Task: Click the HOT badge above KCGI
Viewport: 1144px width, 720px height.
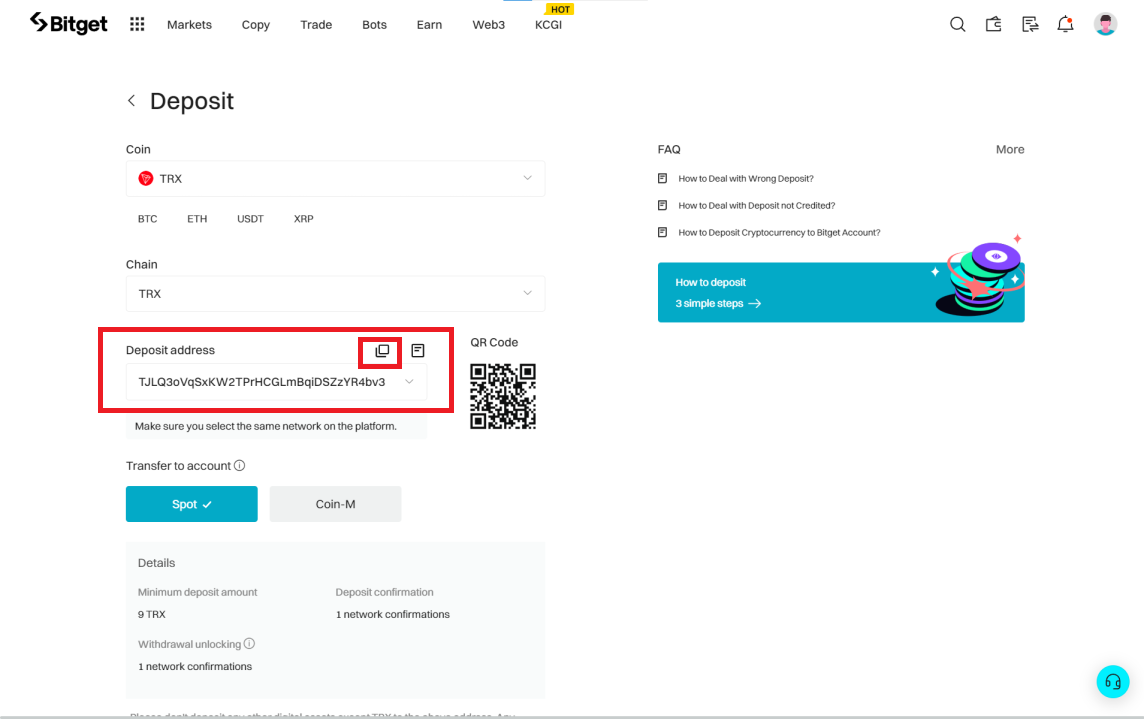Action: pos(560,9)
